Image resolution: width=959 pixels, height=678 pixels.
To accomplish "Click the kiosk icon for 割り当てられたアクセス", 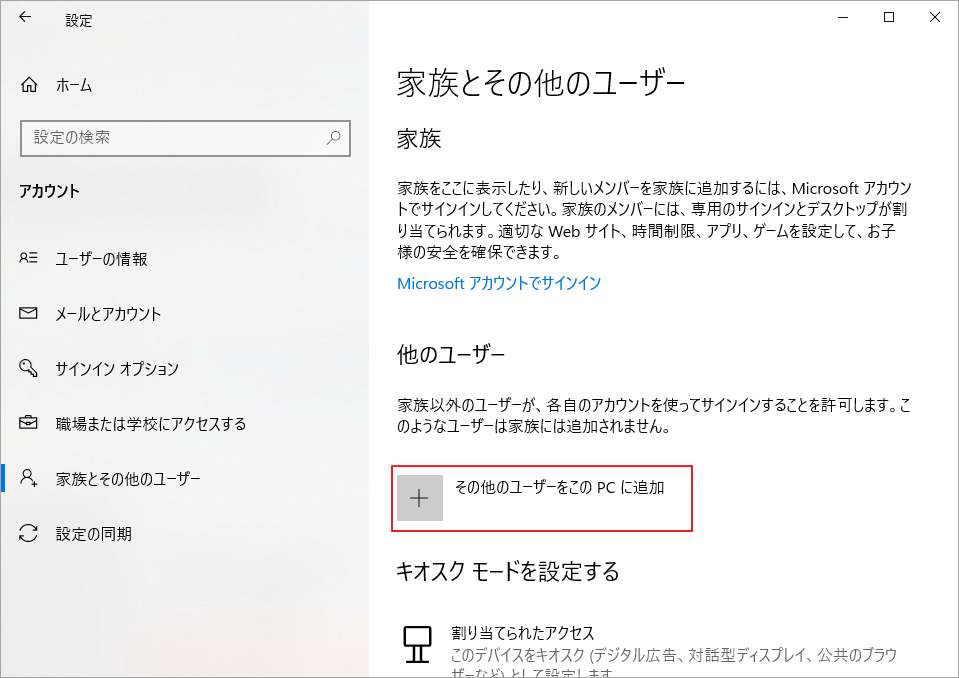I will coord(417,644).
